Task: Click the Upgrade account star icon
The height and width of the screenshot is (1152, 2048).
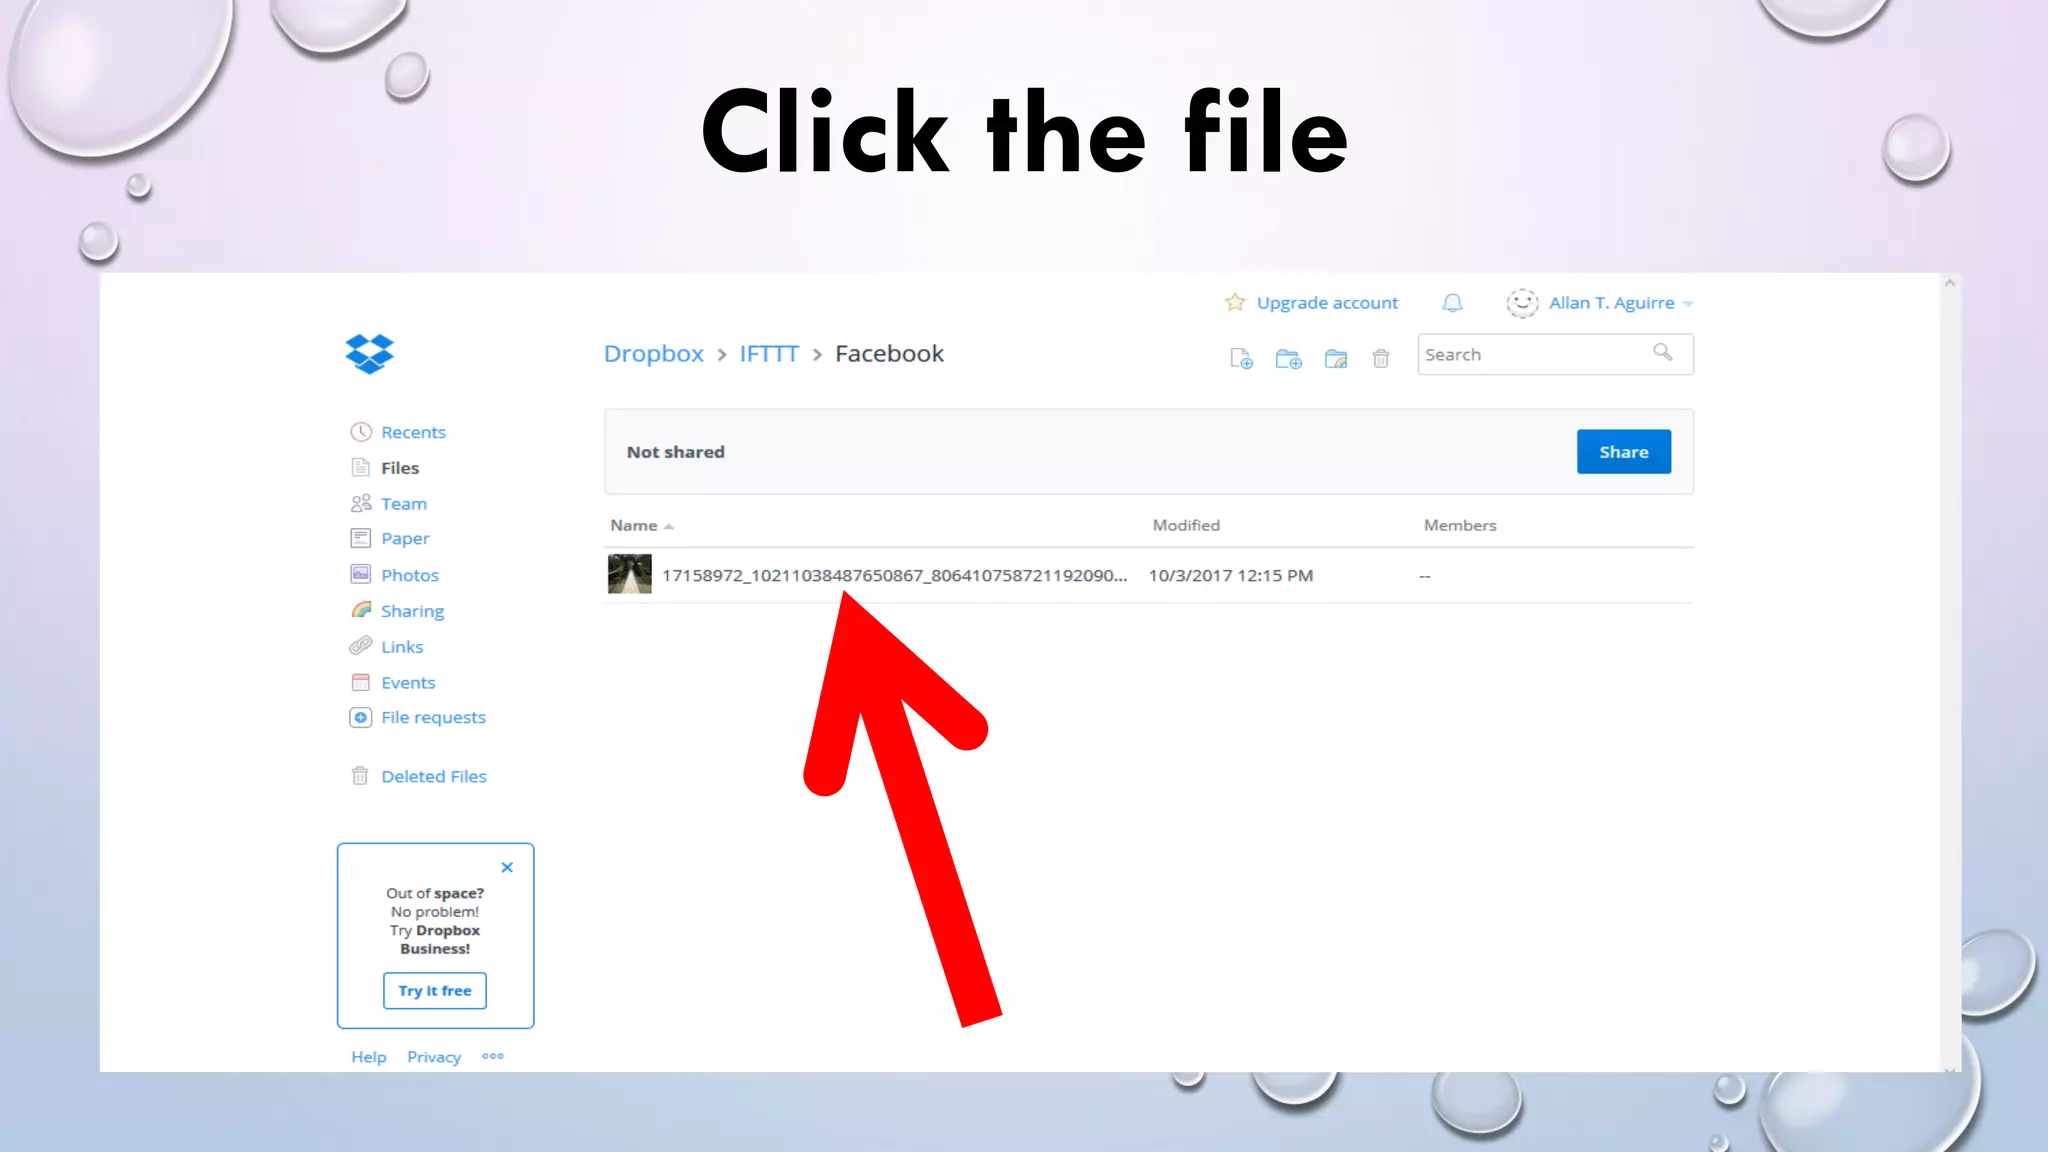Action: click(1235, 302)
